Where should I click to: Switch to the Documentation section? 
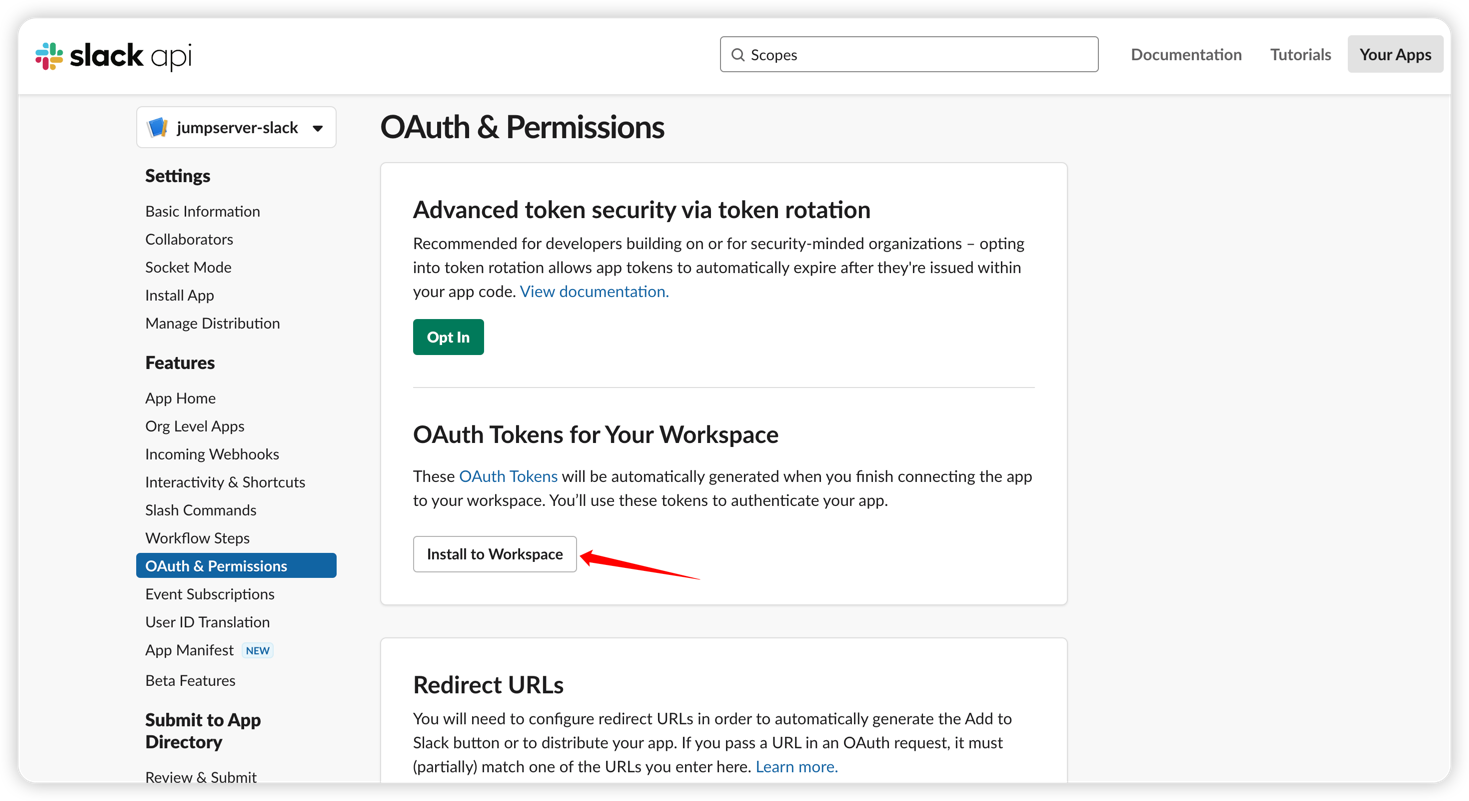(1186, 54)
